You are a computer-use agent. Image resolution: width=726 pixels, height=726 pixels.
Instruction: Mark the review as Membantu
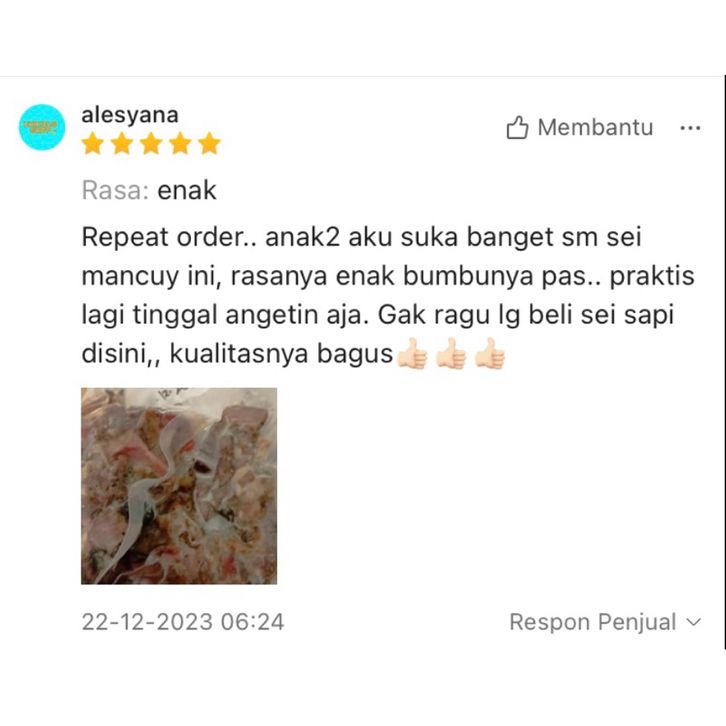tap(580, 127)
